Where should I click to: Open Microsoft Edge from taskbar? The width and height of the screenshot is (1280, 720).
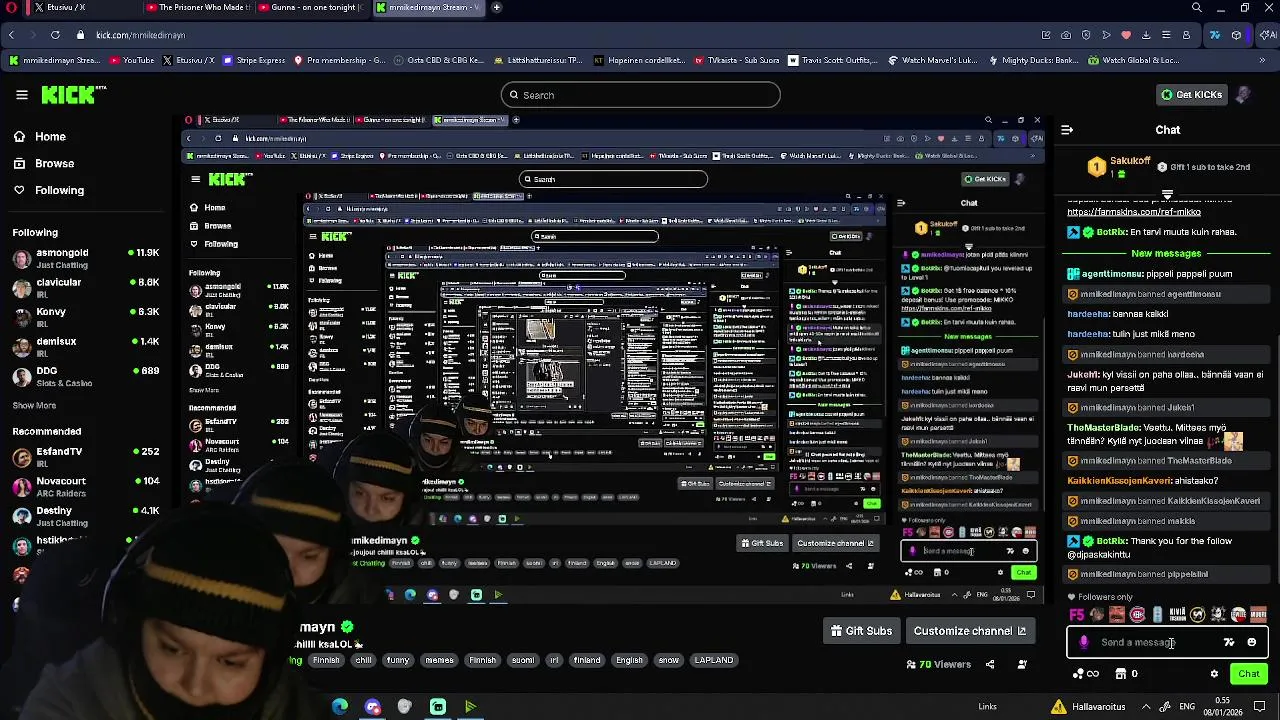coord(340,707)
